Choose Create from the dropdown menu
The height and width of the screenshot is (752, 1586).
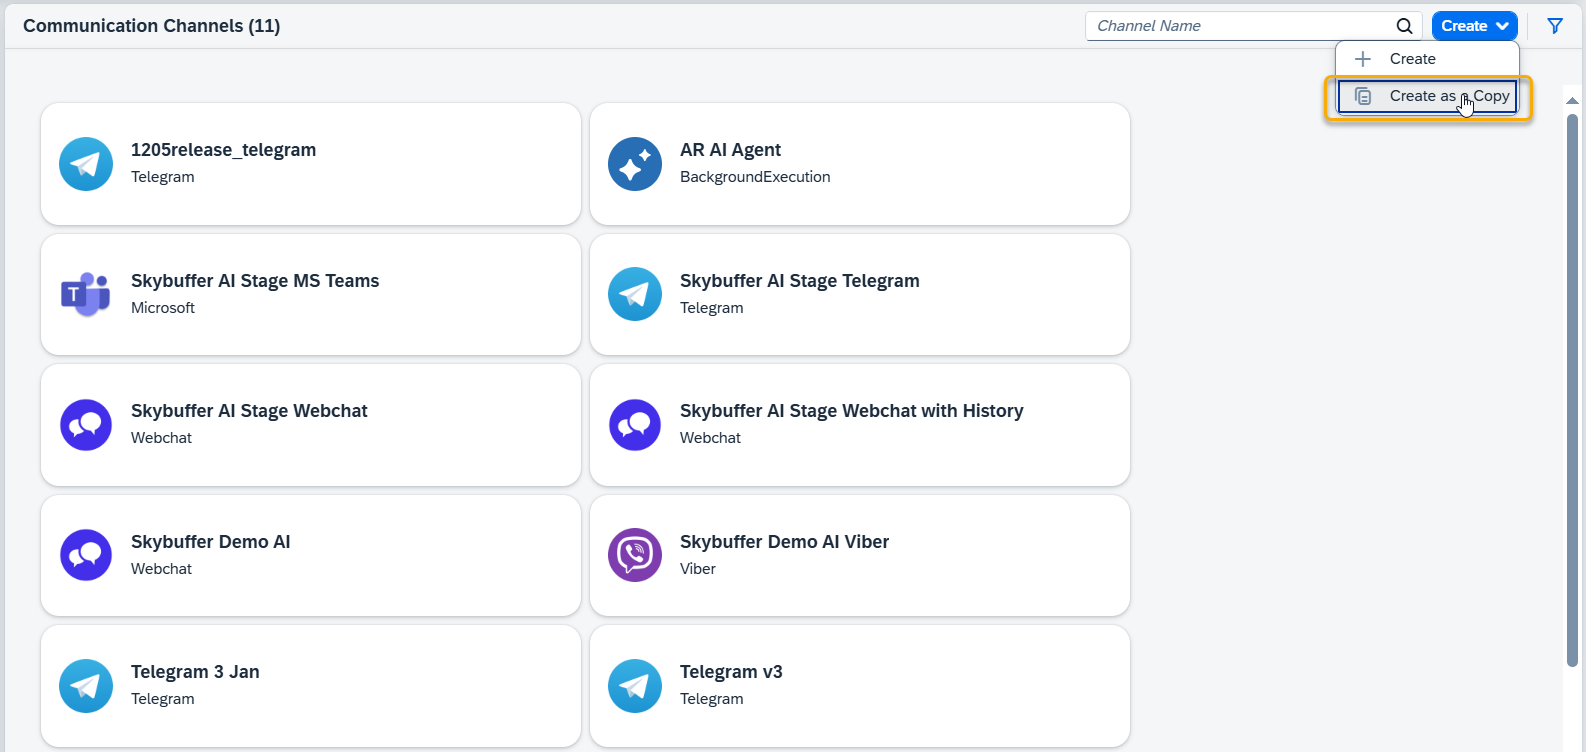pyautogui.click(x=1427, y=59)
